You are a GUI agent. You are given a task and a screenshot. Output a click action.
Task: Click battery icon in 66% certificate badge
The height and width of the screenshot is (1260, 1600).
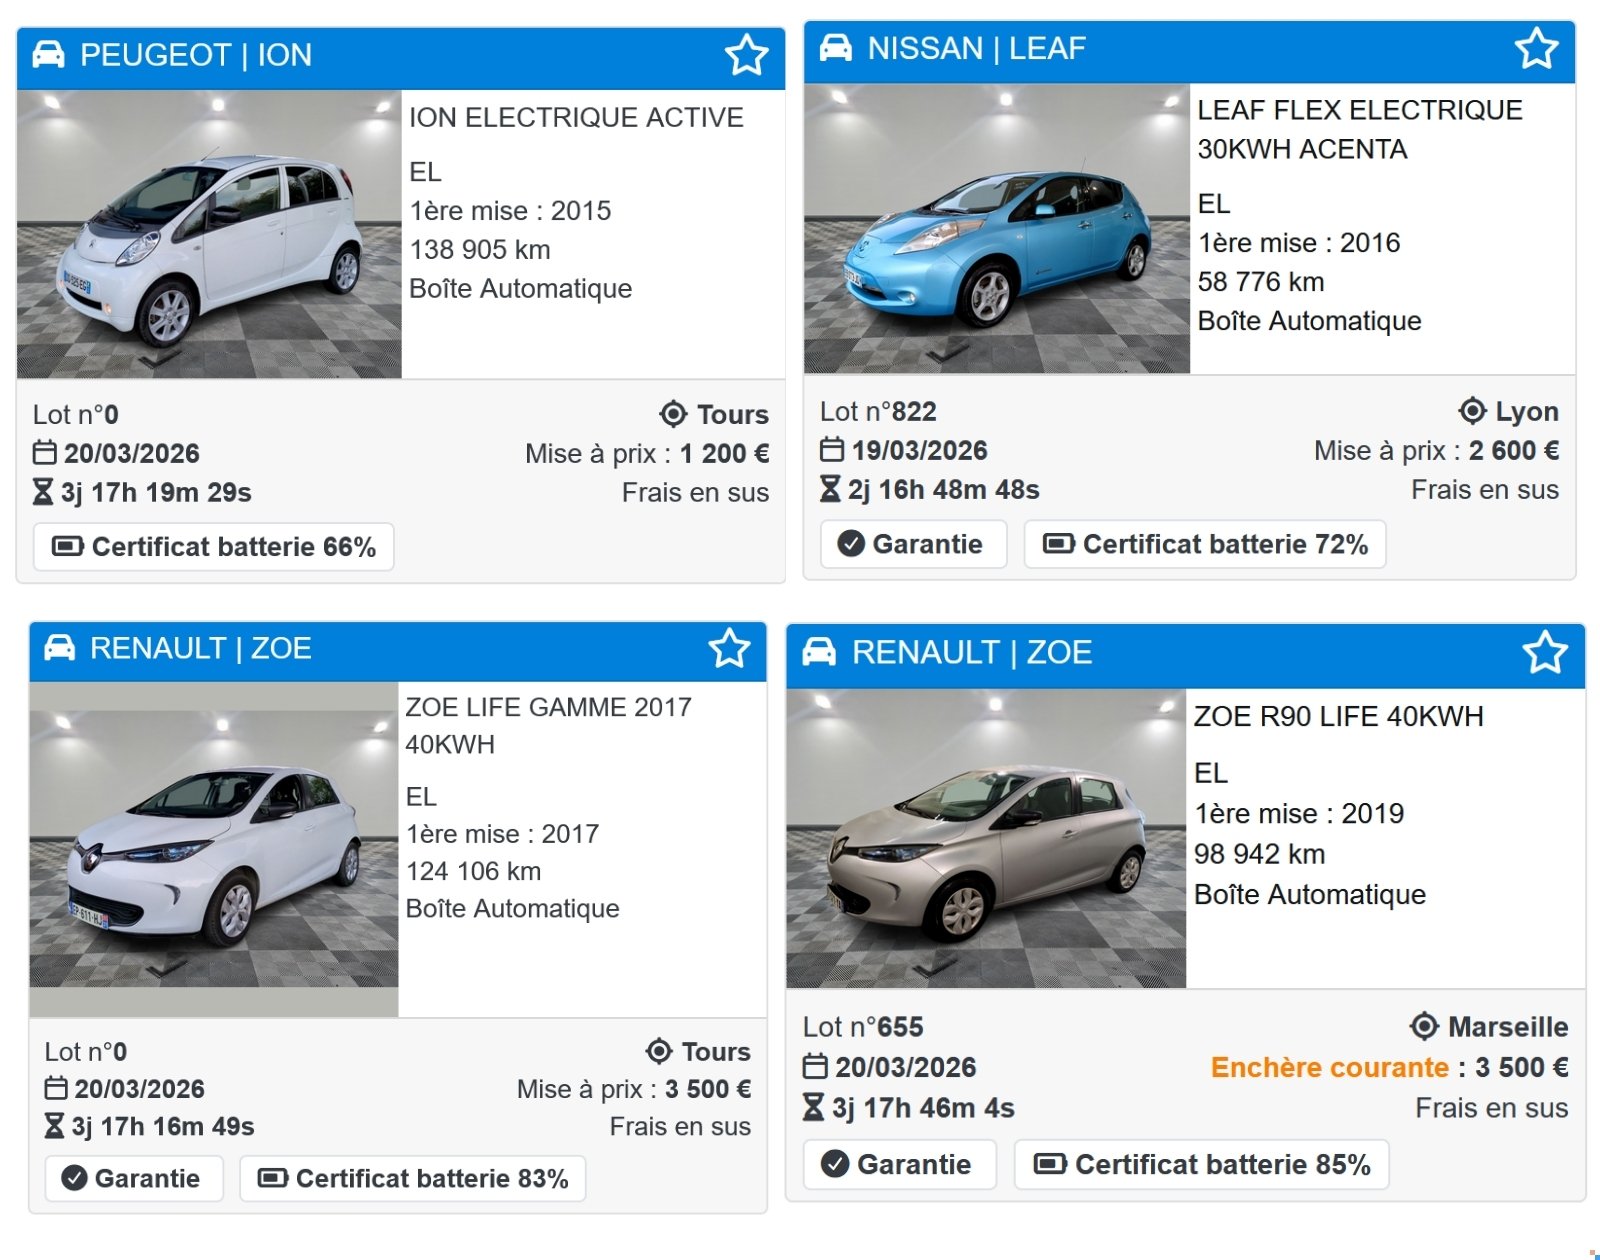(x=67, y=546)
